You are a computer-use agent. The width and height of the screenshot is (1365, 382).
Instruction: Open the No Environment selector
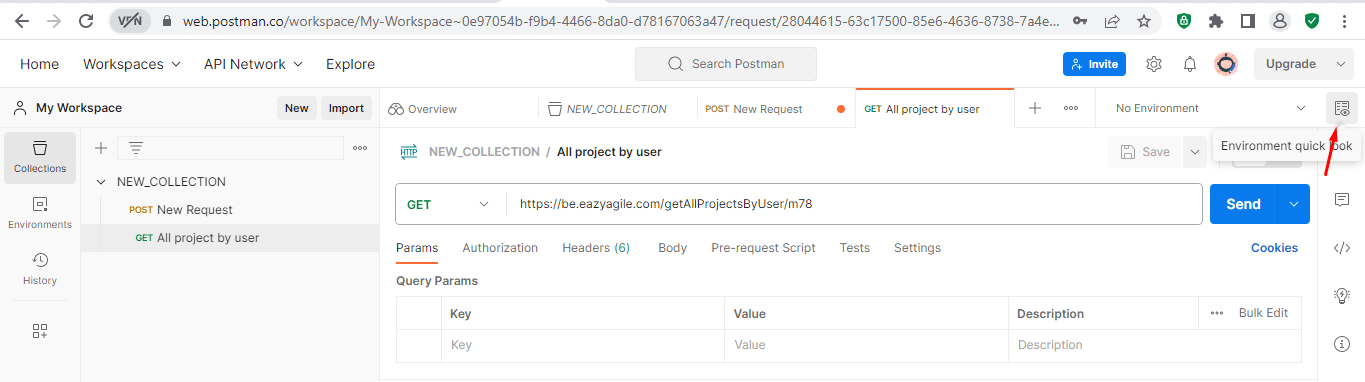pyautogui.click(x=1210, y=108)
